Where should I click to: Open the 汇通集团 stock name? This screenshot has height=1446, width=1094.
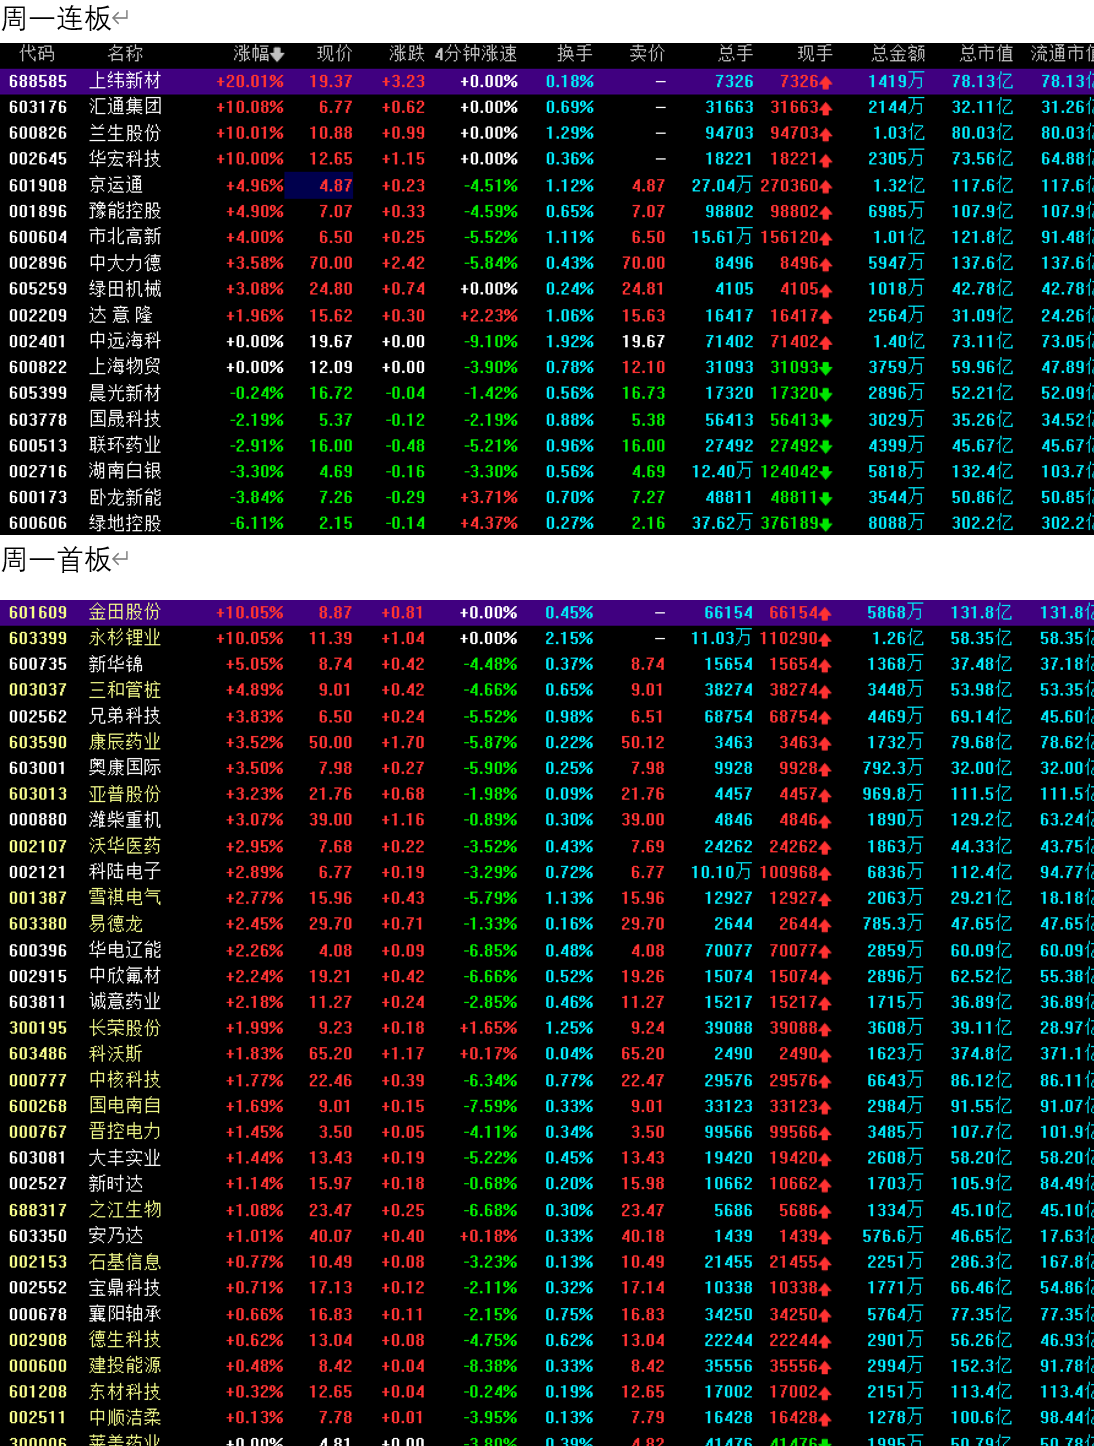pos(125,107)
